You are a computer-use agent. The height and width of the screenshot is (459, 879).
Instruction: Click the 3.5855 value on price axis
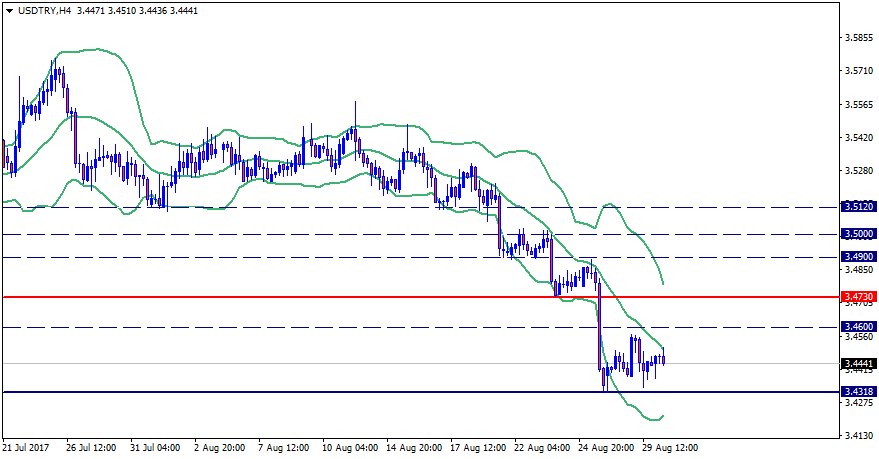pos(858,39)
